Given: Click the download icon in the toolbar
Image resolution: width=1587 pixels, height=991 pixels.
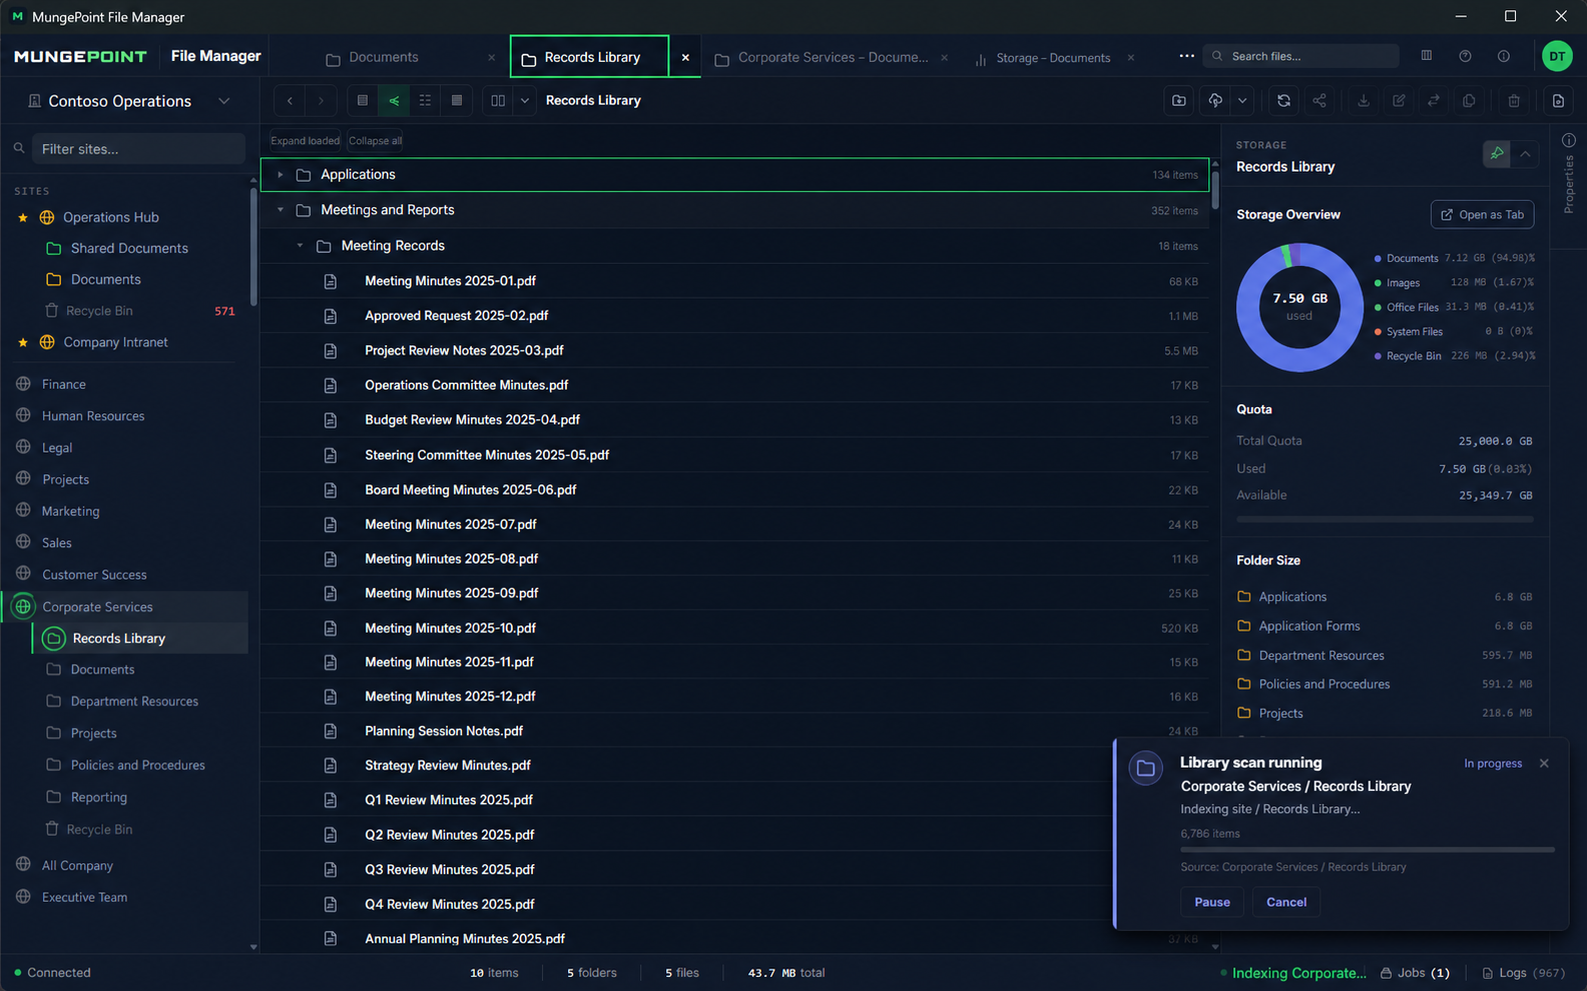Looking at the screenshot, I should [1363, 100].
